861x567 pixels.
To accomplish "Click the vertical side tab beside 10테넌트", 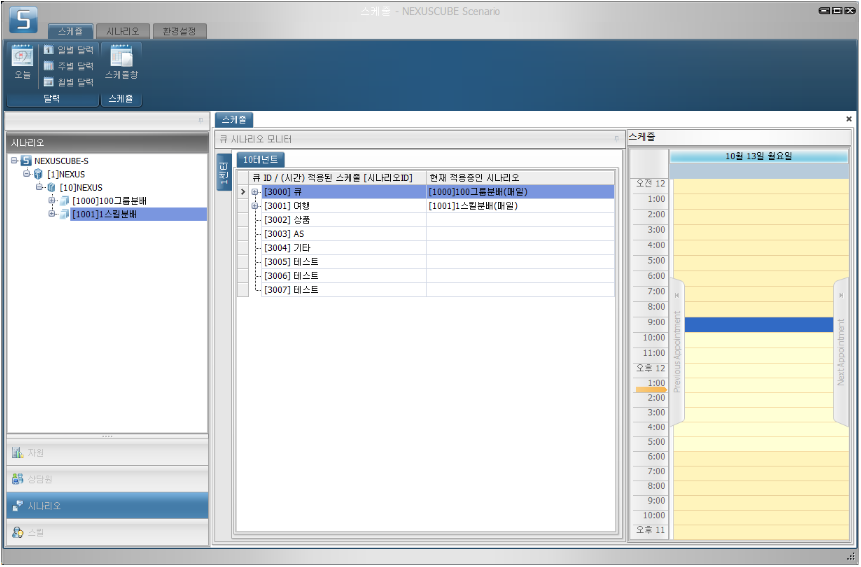I will tap(223, 172).
